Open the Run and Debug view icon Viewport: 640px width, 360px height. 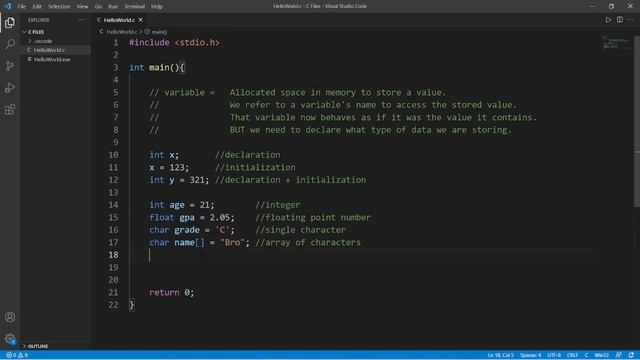click(10, 88)
